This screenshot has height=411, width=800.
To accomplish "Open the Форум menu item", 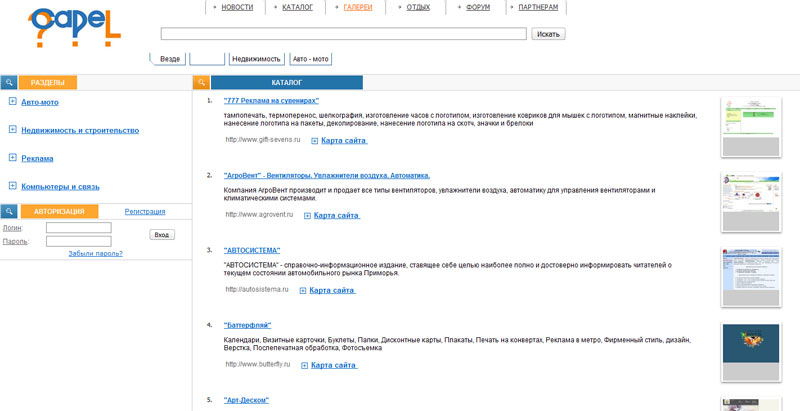I will point(478,7).
